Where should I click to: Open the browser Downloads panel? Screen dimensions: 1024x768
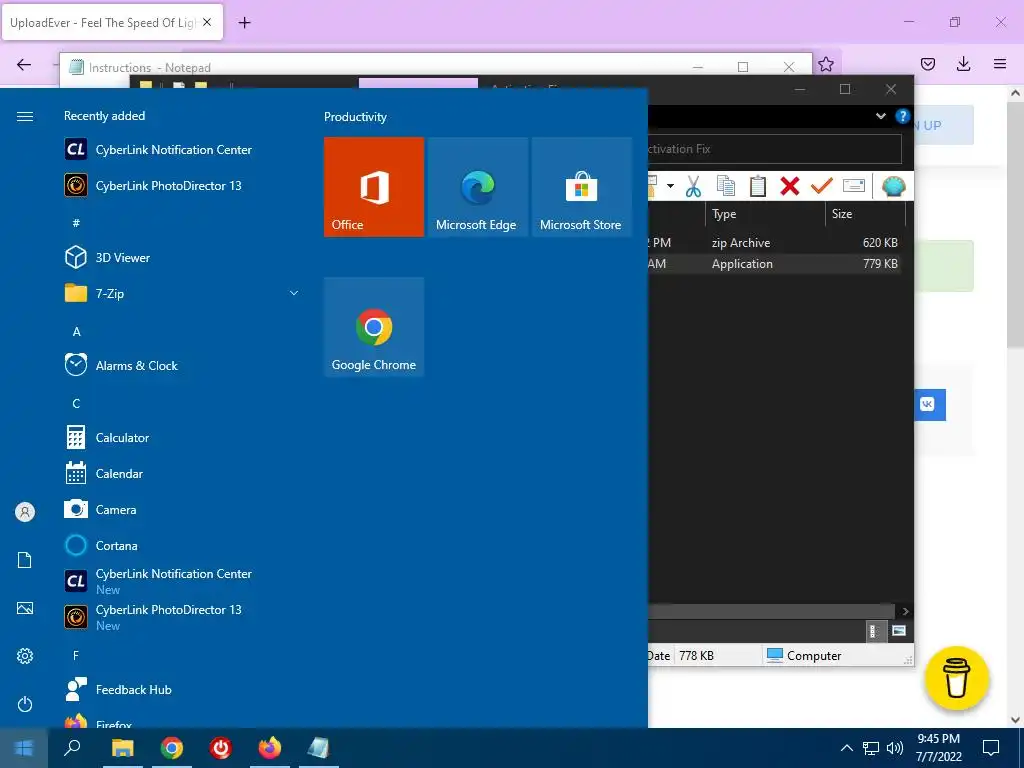963,64
